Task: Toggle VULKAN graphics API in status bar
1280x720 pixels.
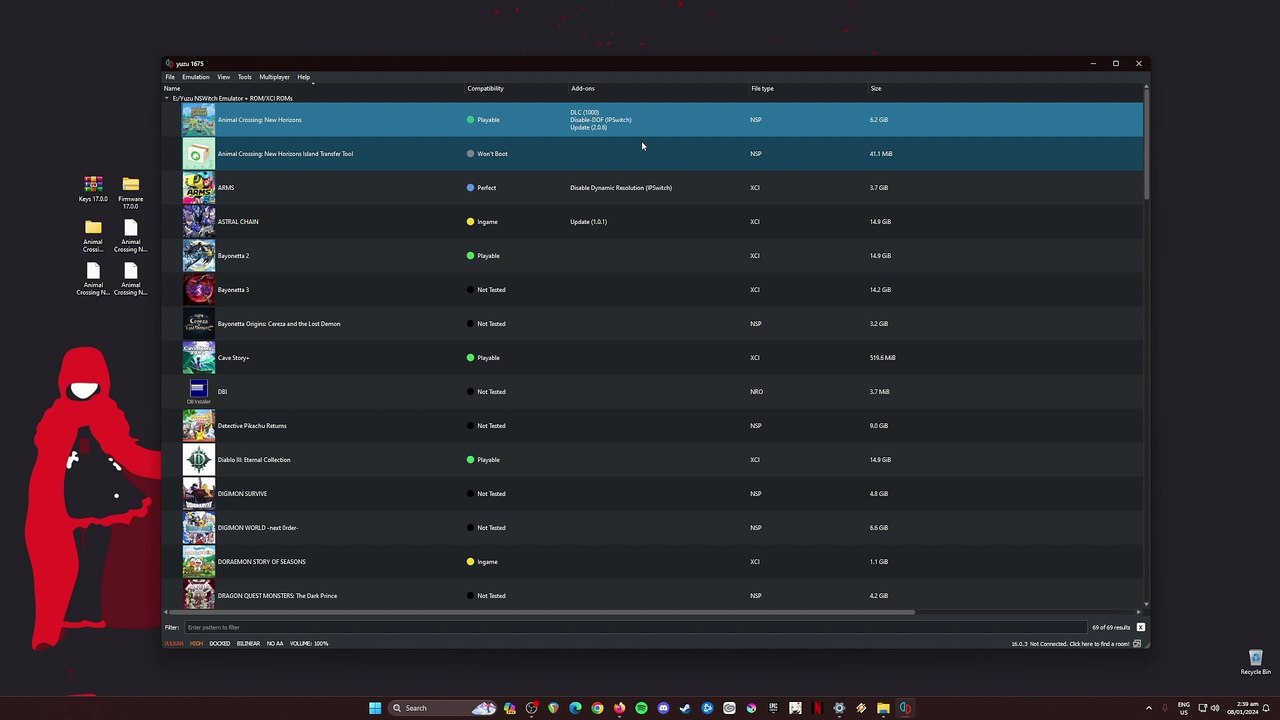Action: 174,643
